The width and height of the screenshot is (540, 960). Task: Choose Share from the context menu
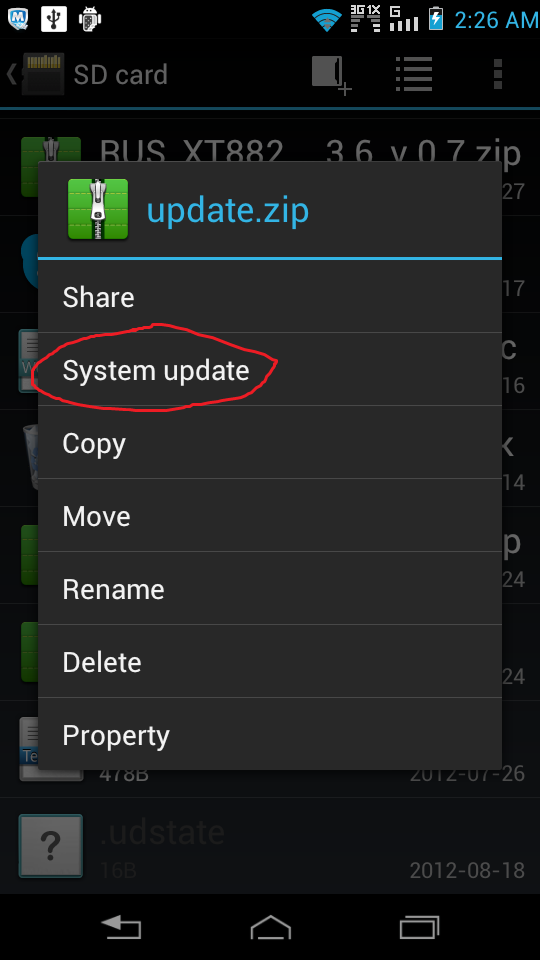[x=270, y=297]
